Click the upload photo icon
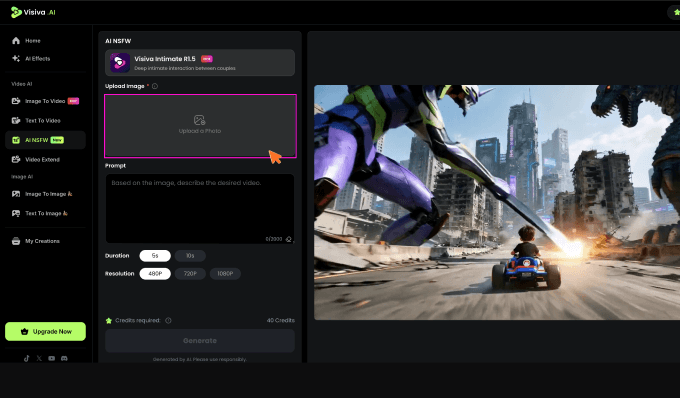Viewport: 680px width, 398px height. click(x=199, y=120)
